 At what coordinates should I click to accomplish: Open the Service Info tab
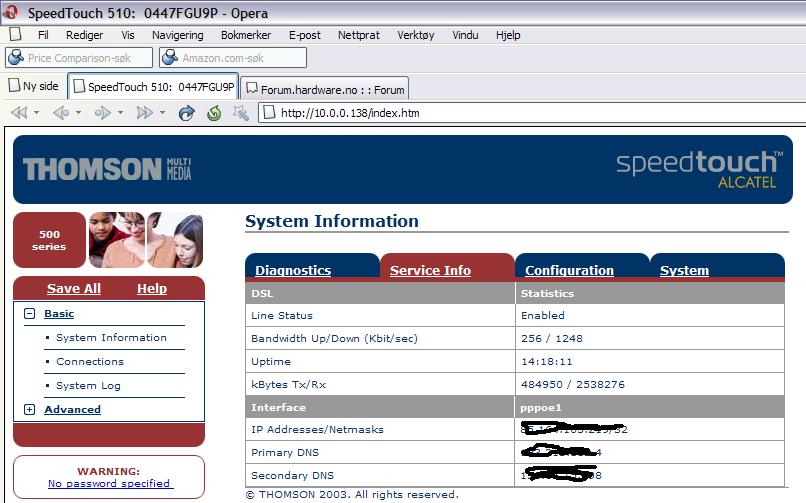pos(430,270)
